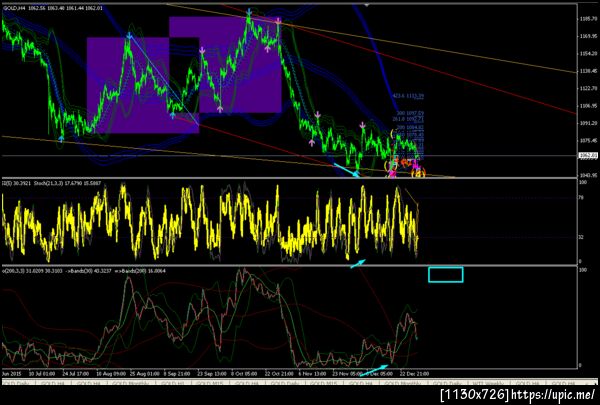Image resolution: width=600 pixels, height=405 pixels.
Task: Click the 1075.45 price scale label
Action: [588, 140]
